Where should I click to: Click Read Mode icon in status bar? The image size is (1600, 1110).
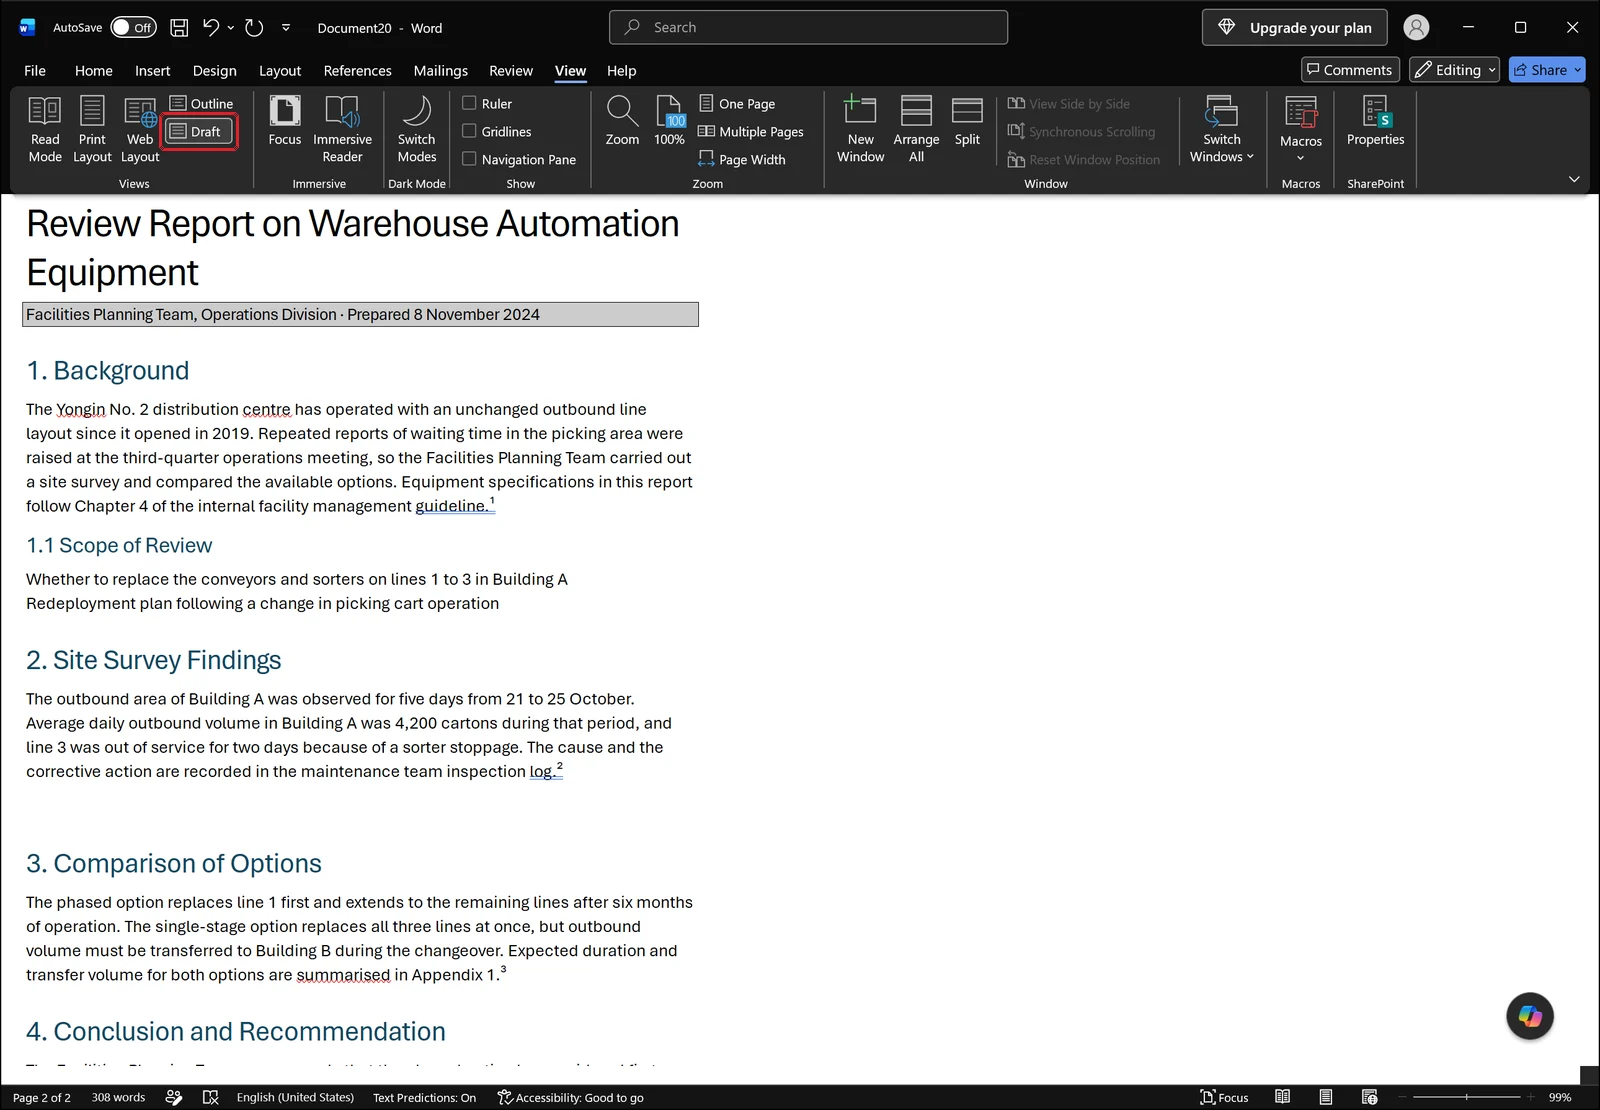coord(1282,1097)
